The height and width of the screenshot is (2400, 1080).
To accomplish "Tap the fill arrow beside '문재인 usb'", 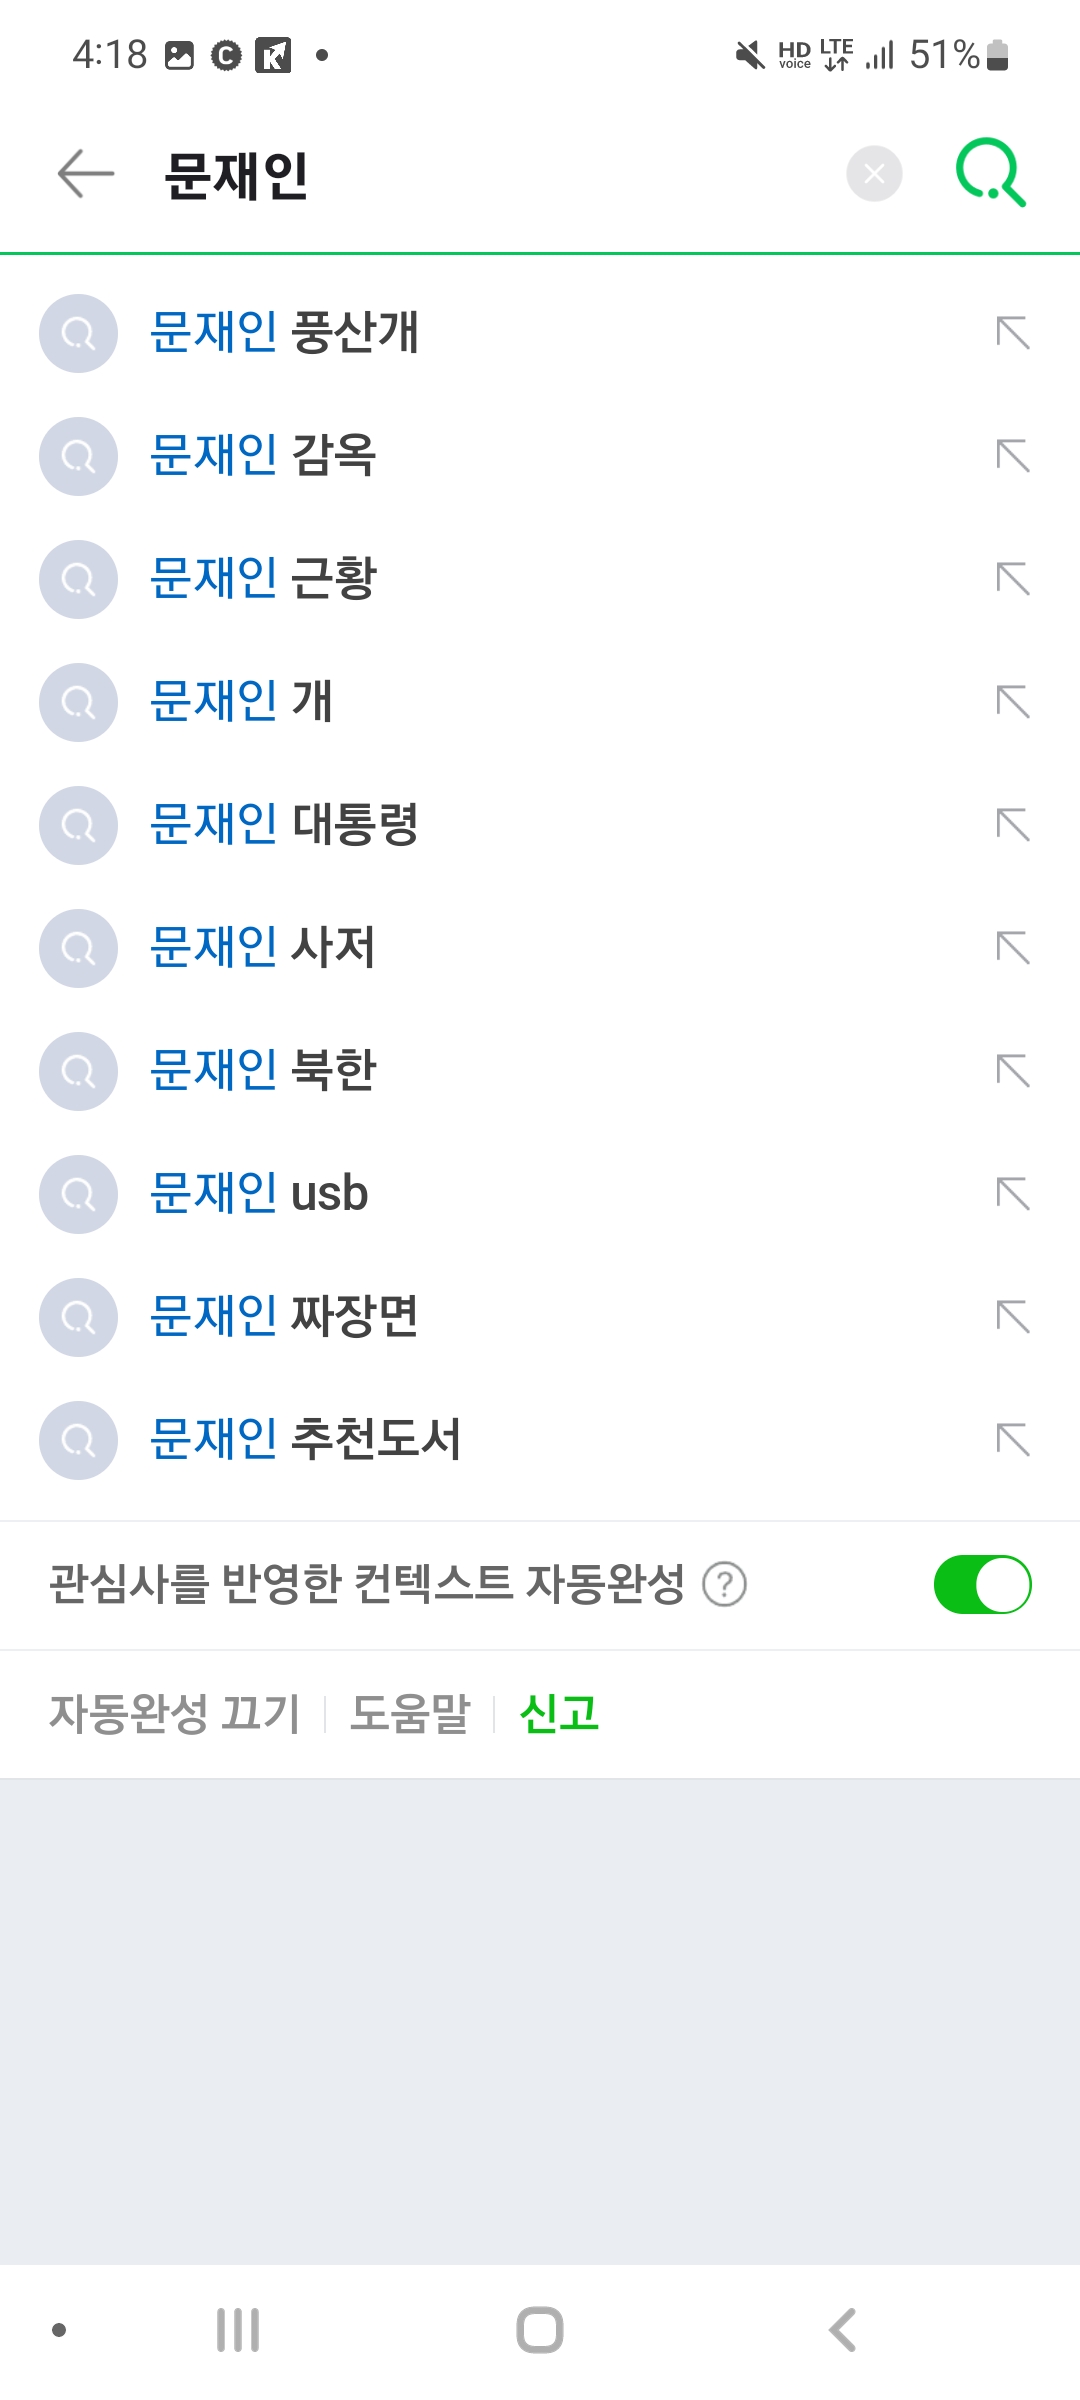I will [x=1013, y=1194].
